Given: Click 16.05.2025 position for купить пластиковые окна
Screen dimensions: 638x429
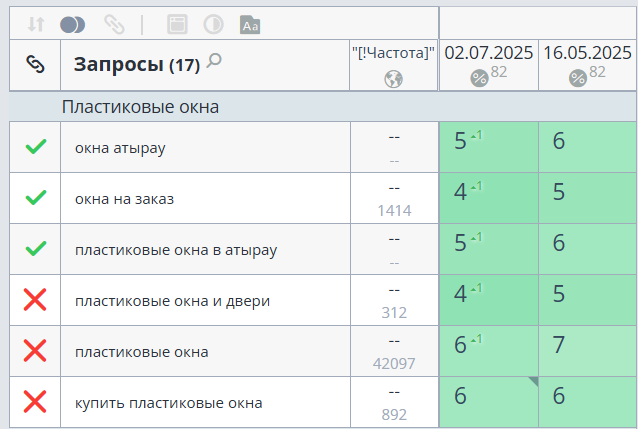Looking at the screenshot, I should (x=588, y=402).
